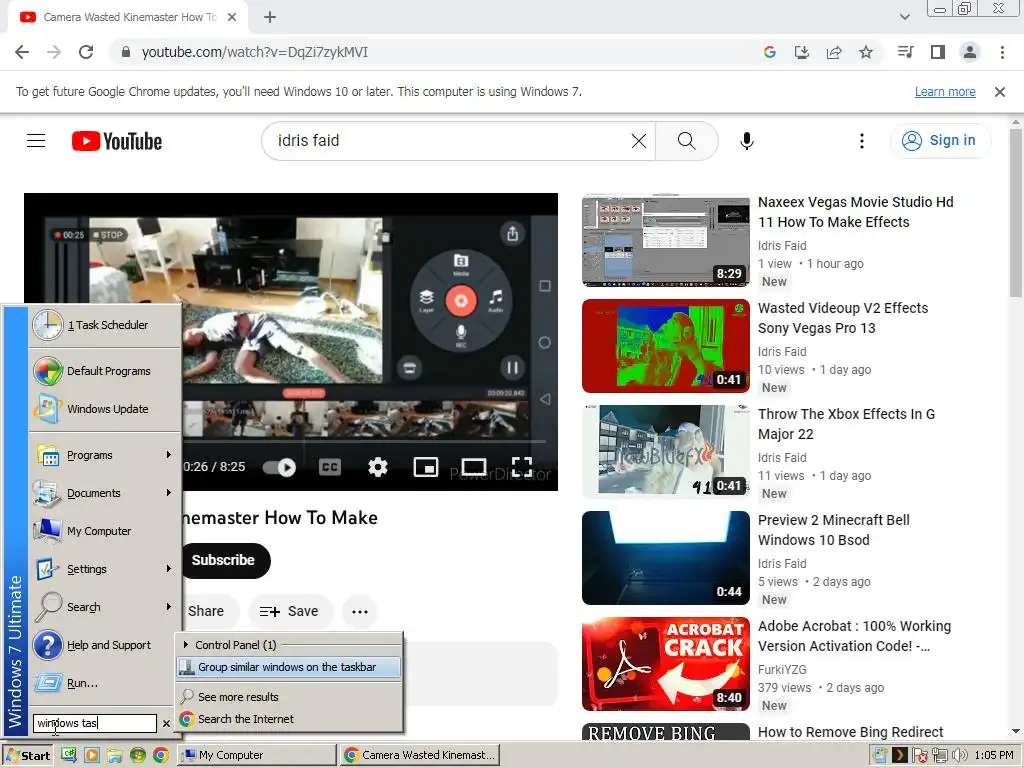This screenshot has width=1024, height=768.
Task: Click the Chrome address bar URL
Action: pyautogui.click(x=255, y=52)
